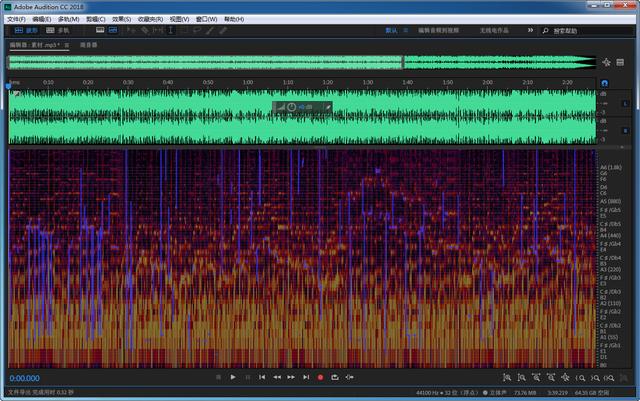Zoom out time icon

[x=551, y=378]
